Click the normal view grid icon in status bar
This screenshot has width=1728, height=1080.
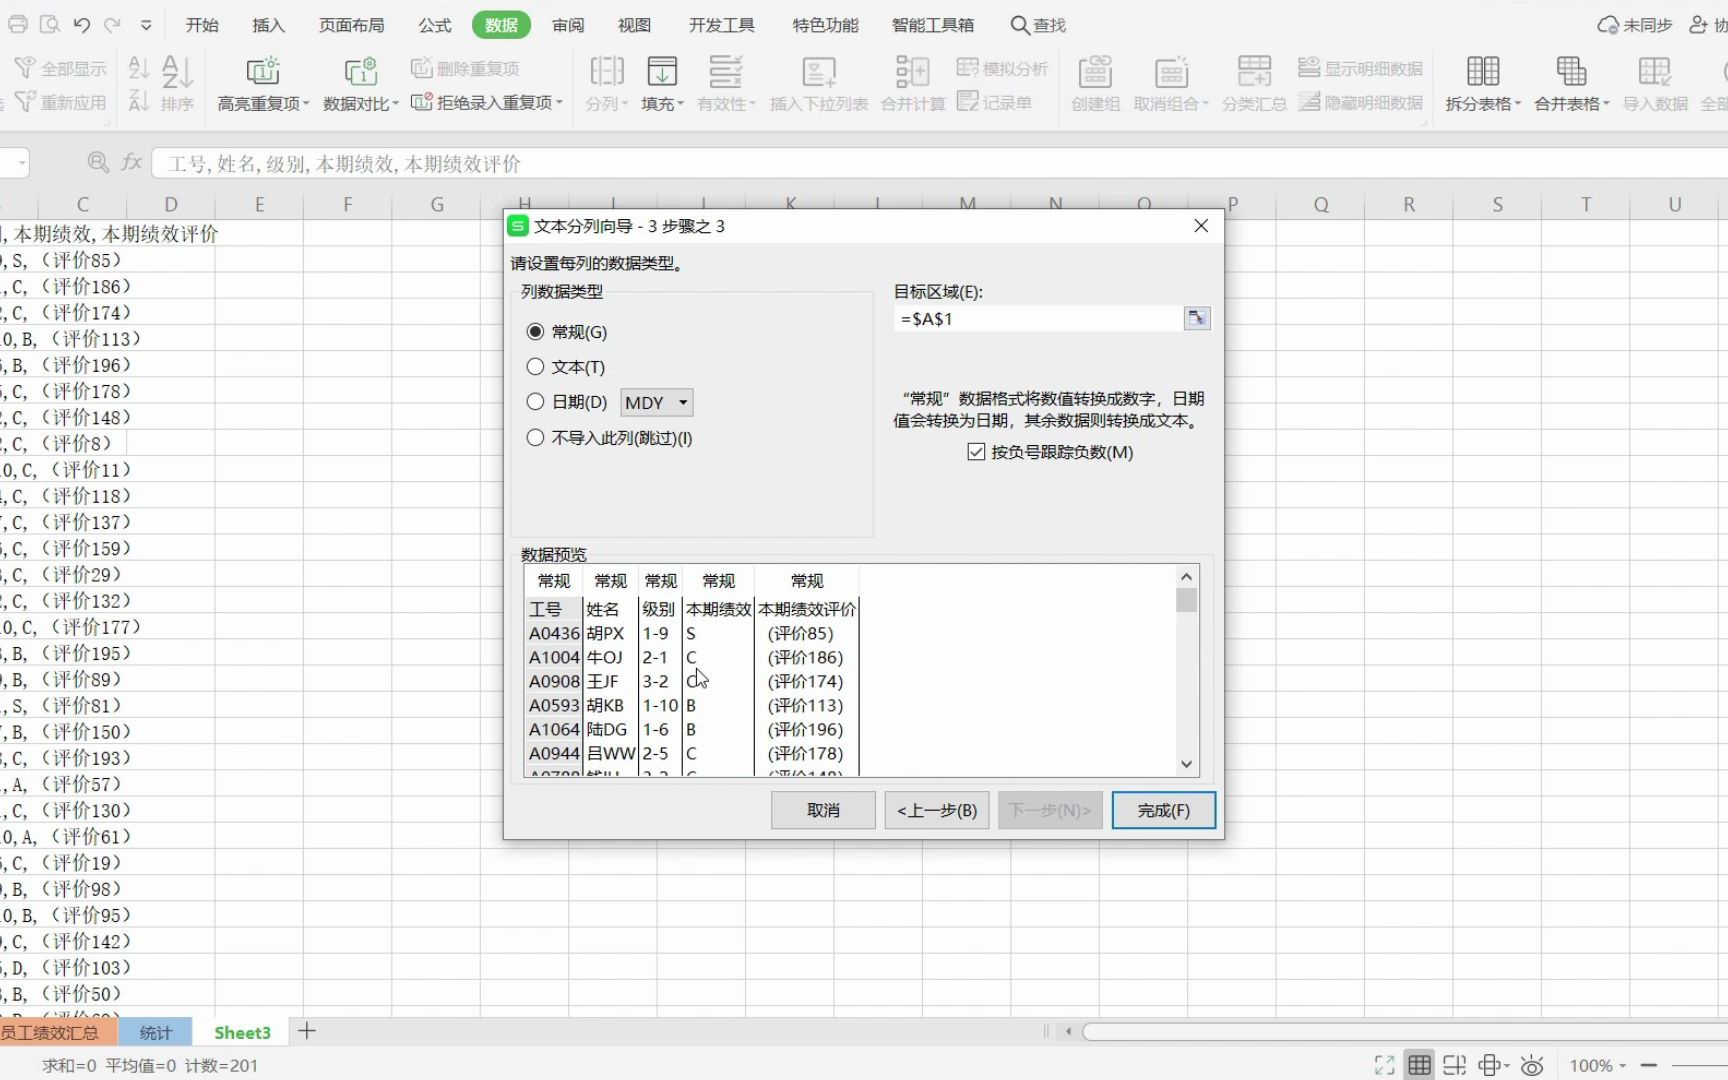pyautogui.click(x=1419, y=1065)
